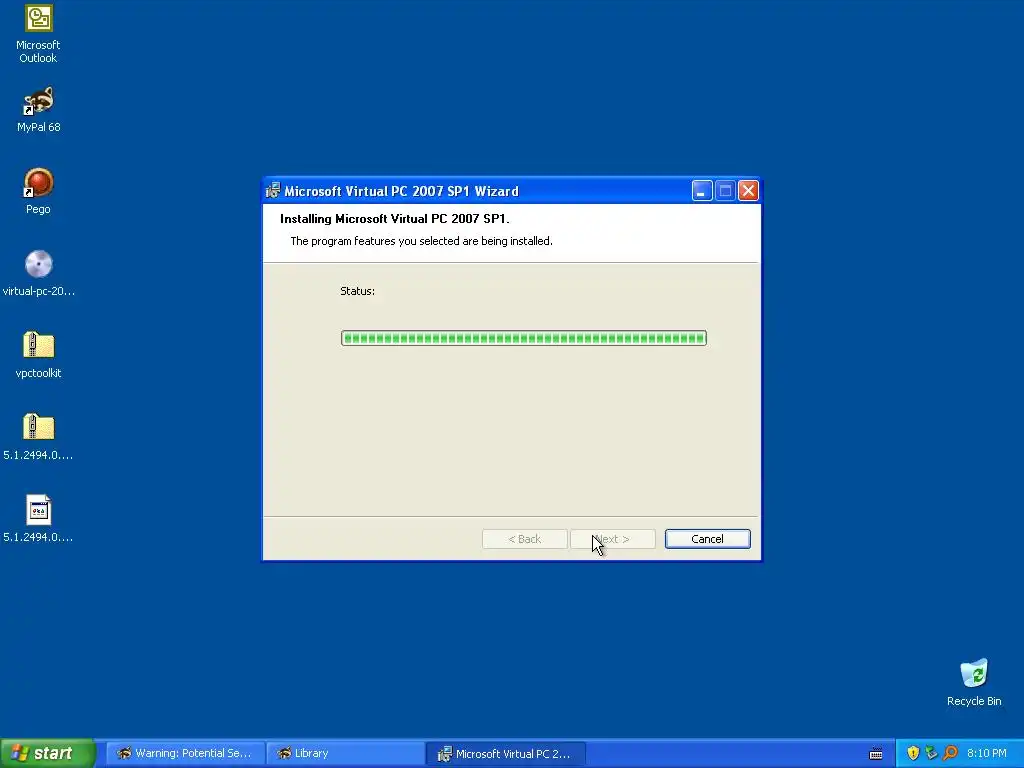This screenshot has height=768, width=1024.
Task: Select the Recycle Bin icon
Action: tap(974, 682)
